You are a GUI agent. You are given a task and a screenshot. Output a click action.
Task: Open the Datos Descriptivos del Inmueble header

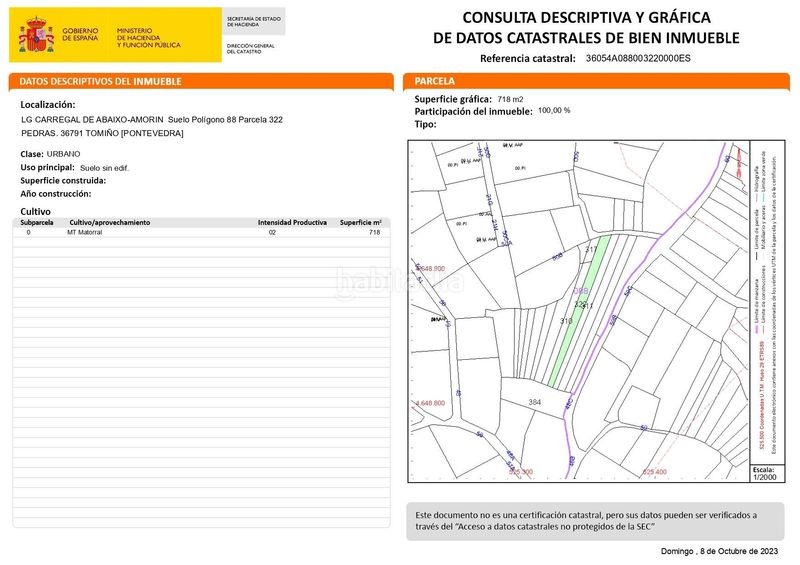click(x=201, y=81)
